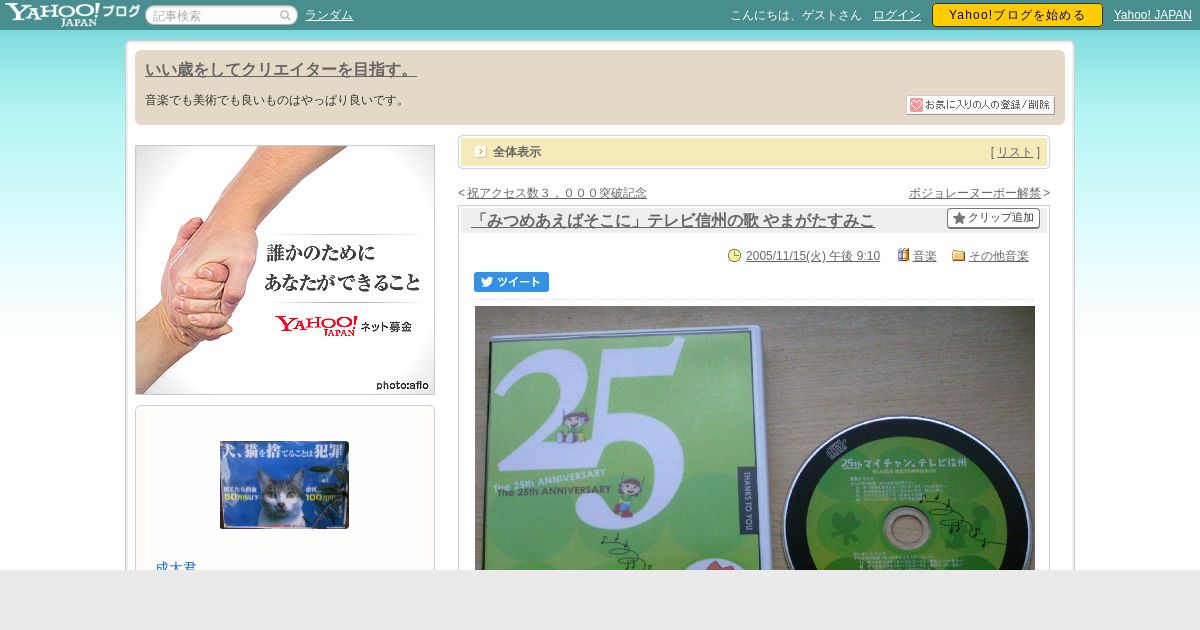Start a blog with Yahoo!ブログを始める button
The height and width of the screenshot is (630, 1200).
tap(1017, 15)
